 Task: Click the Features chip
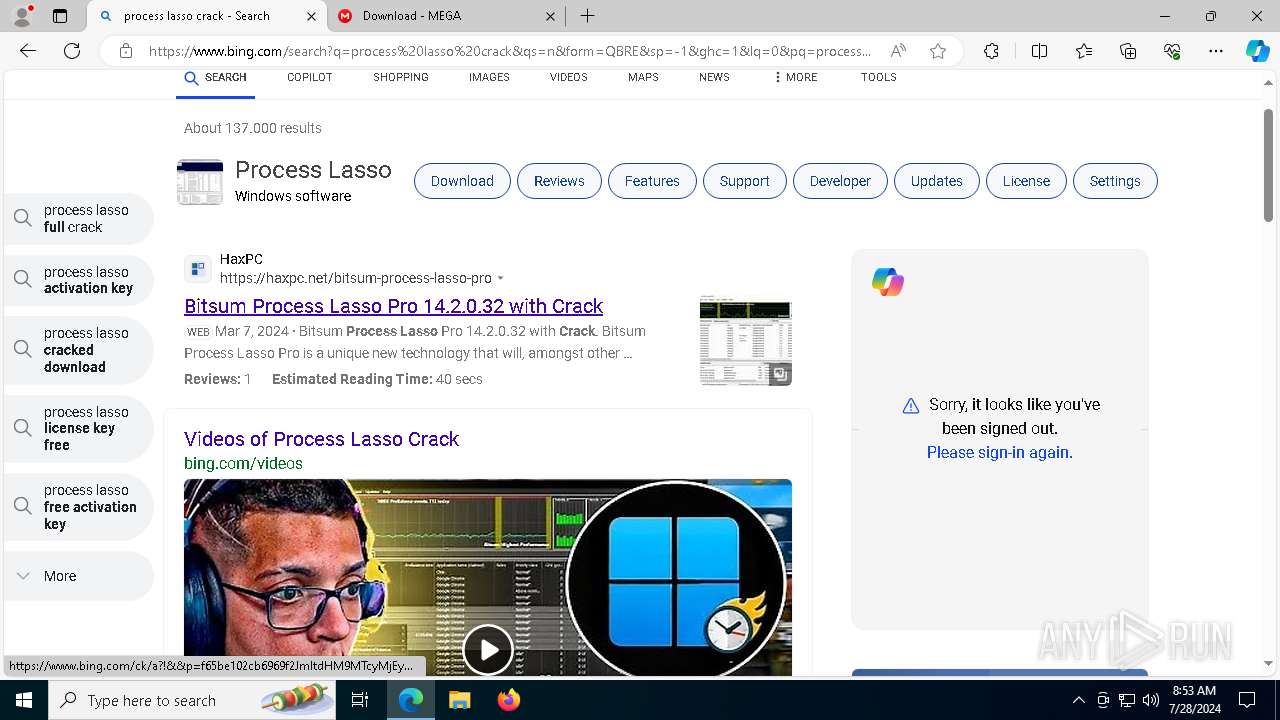pyautogui.click(x=652, y=181)
